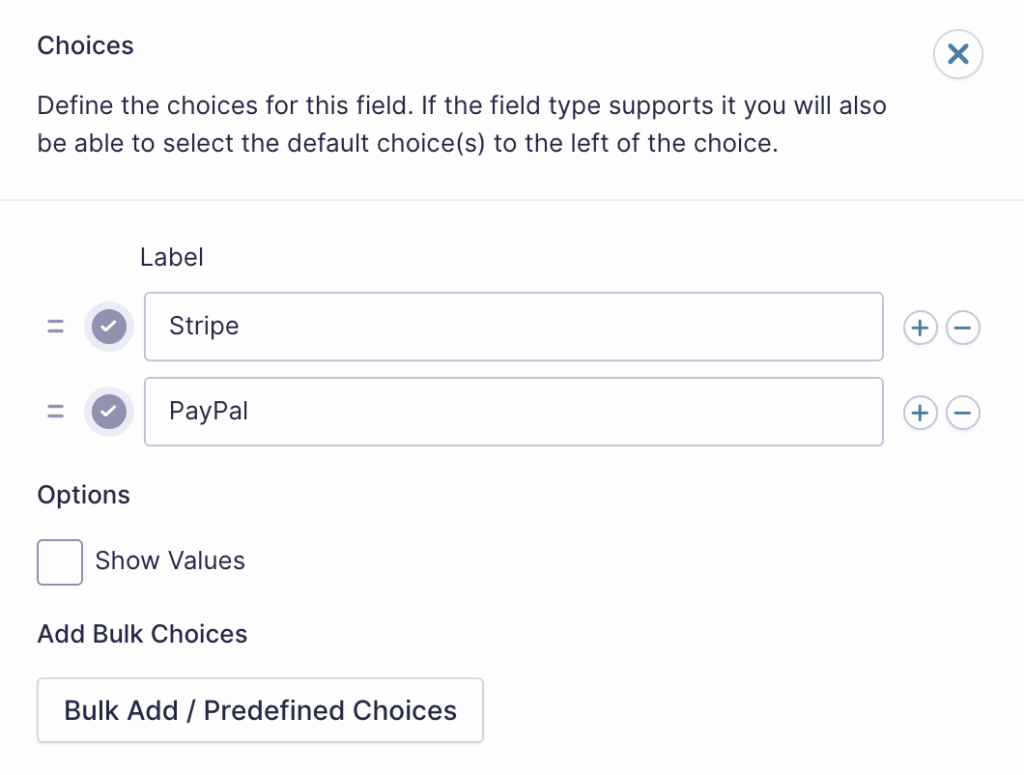1024x775 pixels.
Task: Unset the default checkmark for Stripe
Action: 109,327
